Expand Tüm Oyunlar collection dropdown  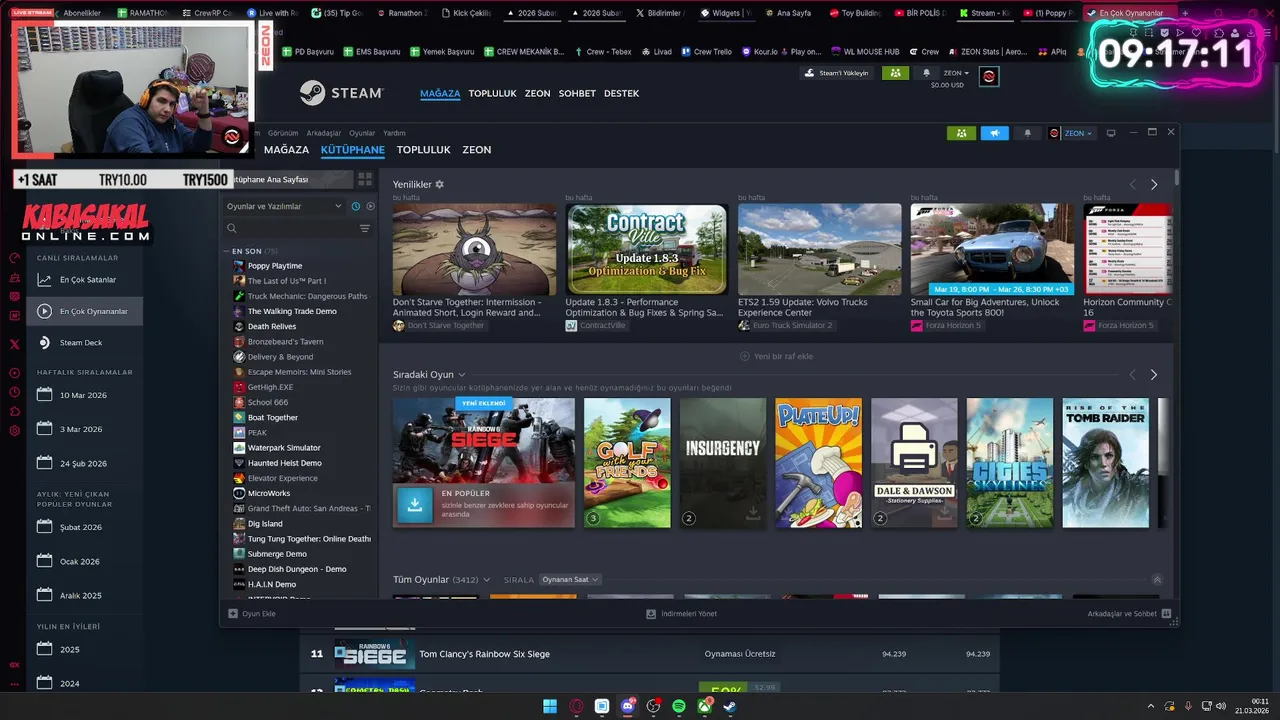[x=487, y=580]
